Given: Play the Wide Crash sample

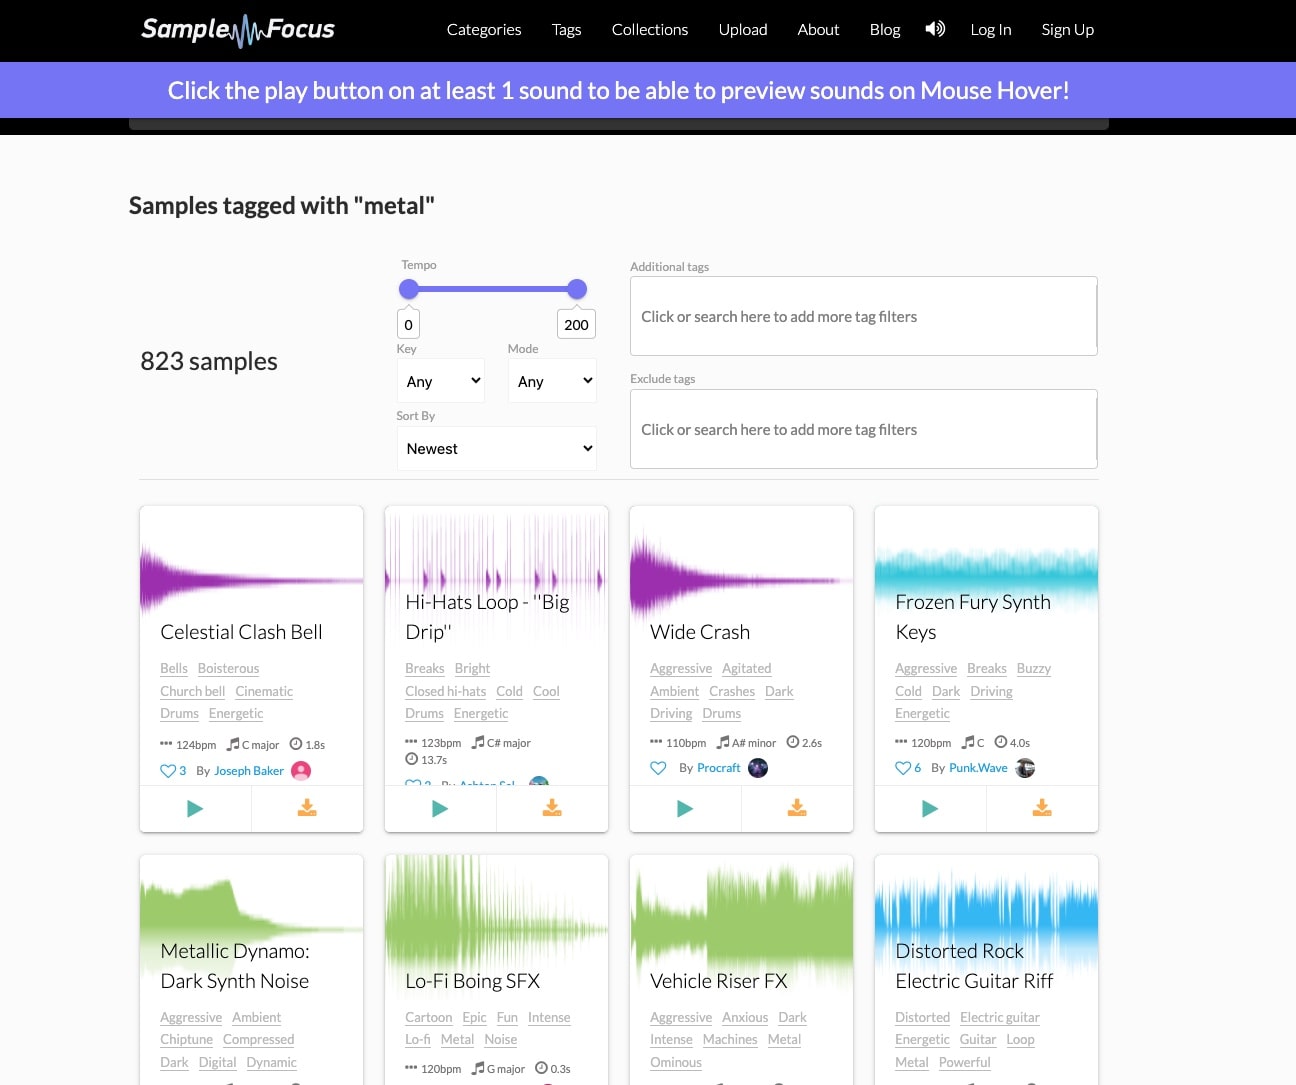Looking at the screenshot, I should pyautogui.click(x=685, y=809).
